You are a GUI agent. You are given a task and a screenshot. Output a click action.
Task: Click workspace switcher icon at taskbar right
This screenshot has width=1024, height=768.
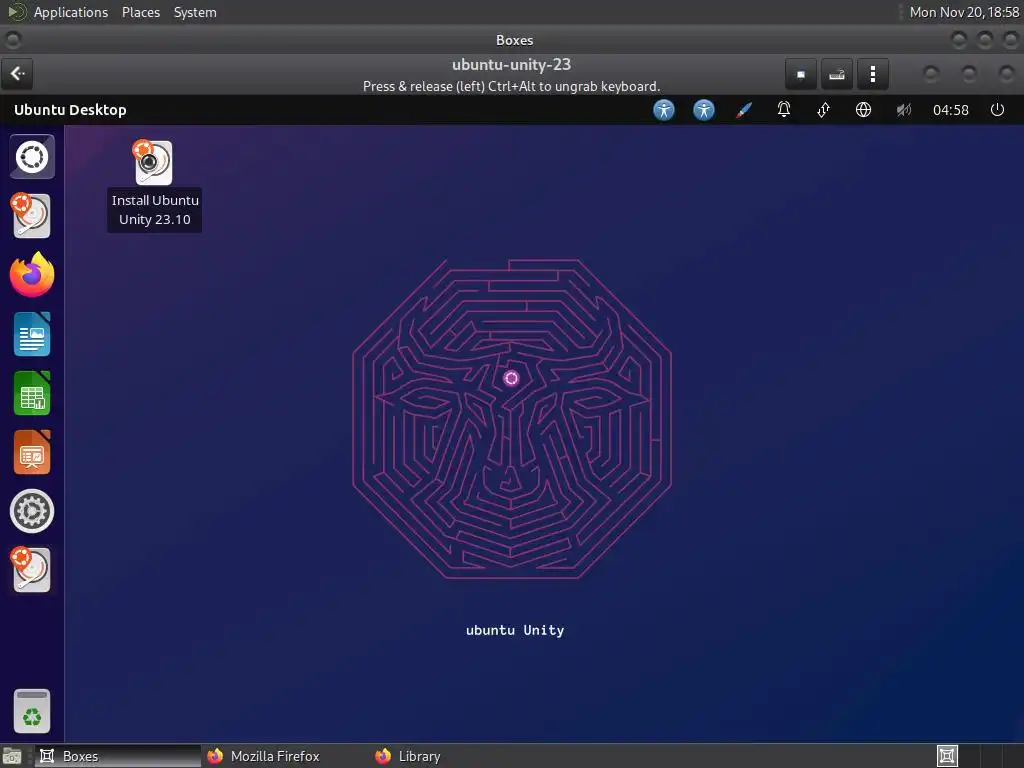(x=947, y=756)
